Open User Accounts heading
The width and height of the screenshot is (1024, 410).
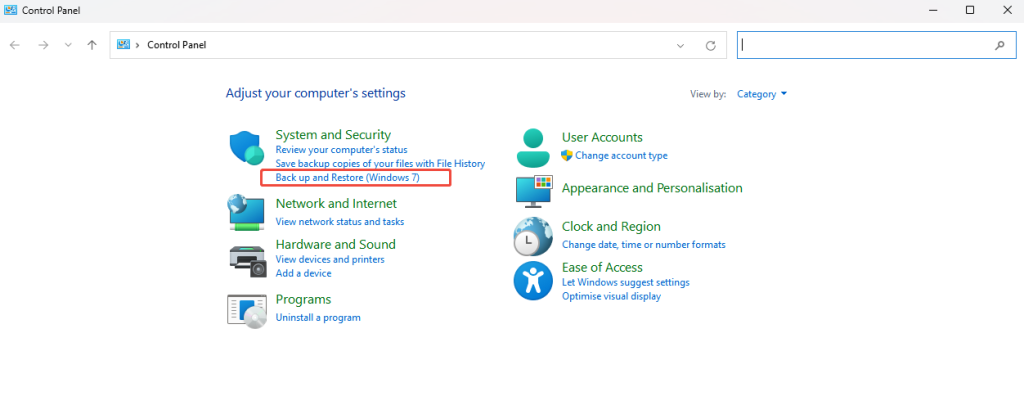click(602, 137)
